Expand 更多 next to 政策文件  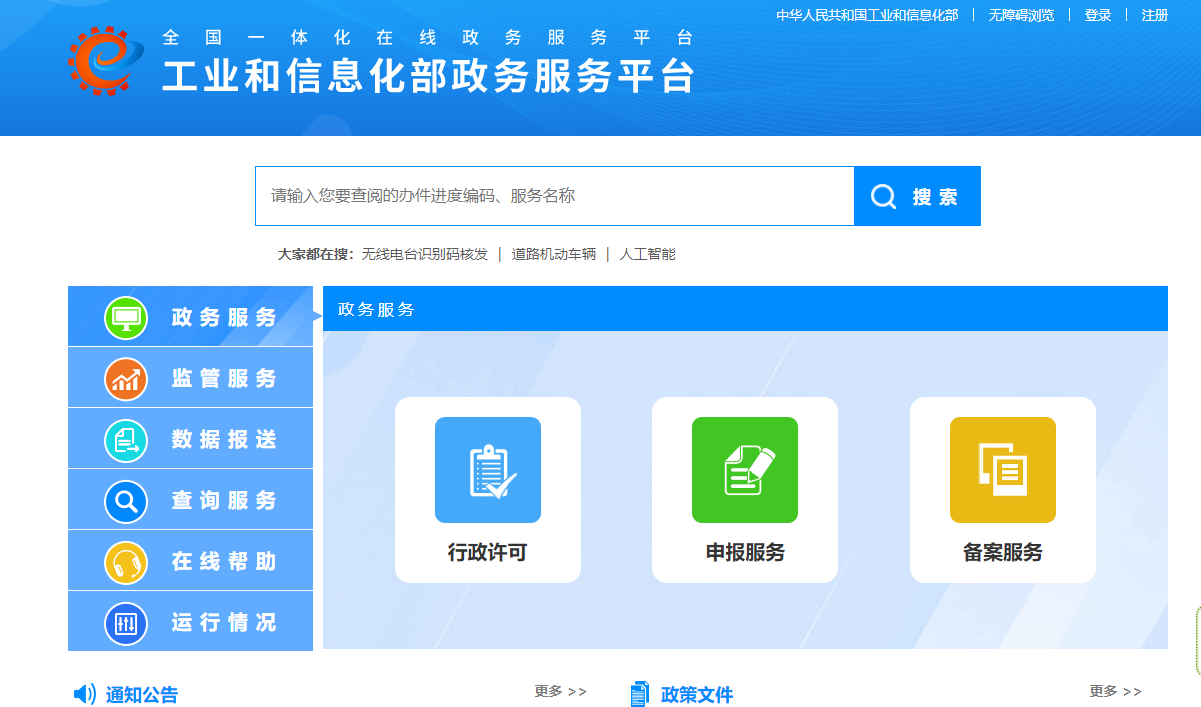pos(1117,689)
